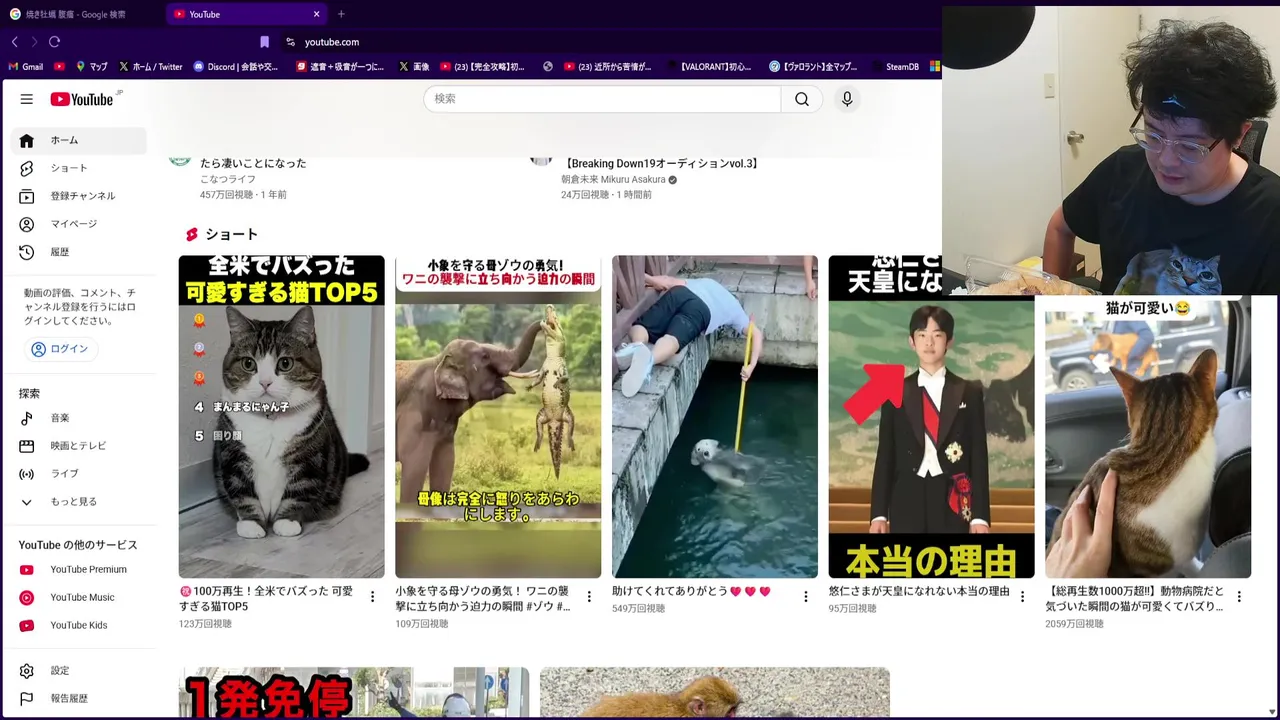Go to ホーム in the sidebar

(80, 140)
